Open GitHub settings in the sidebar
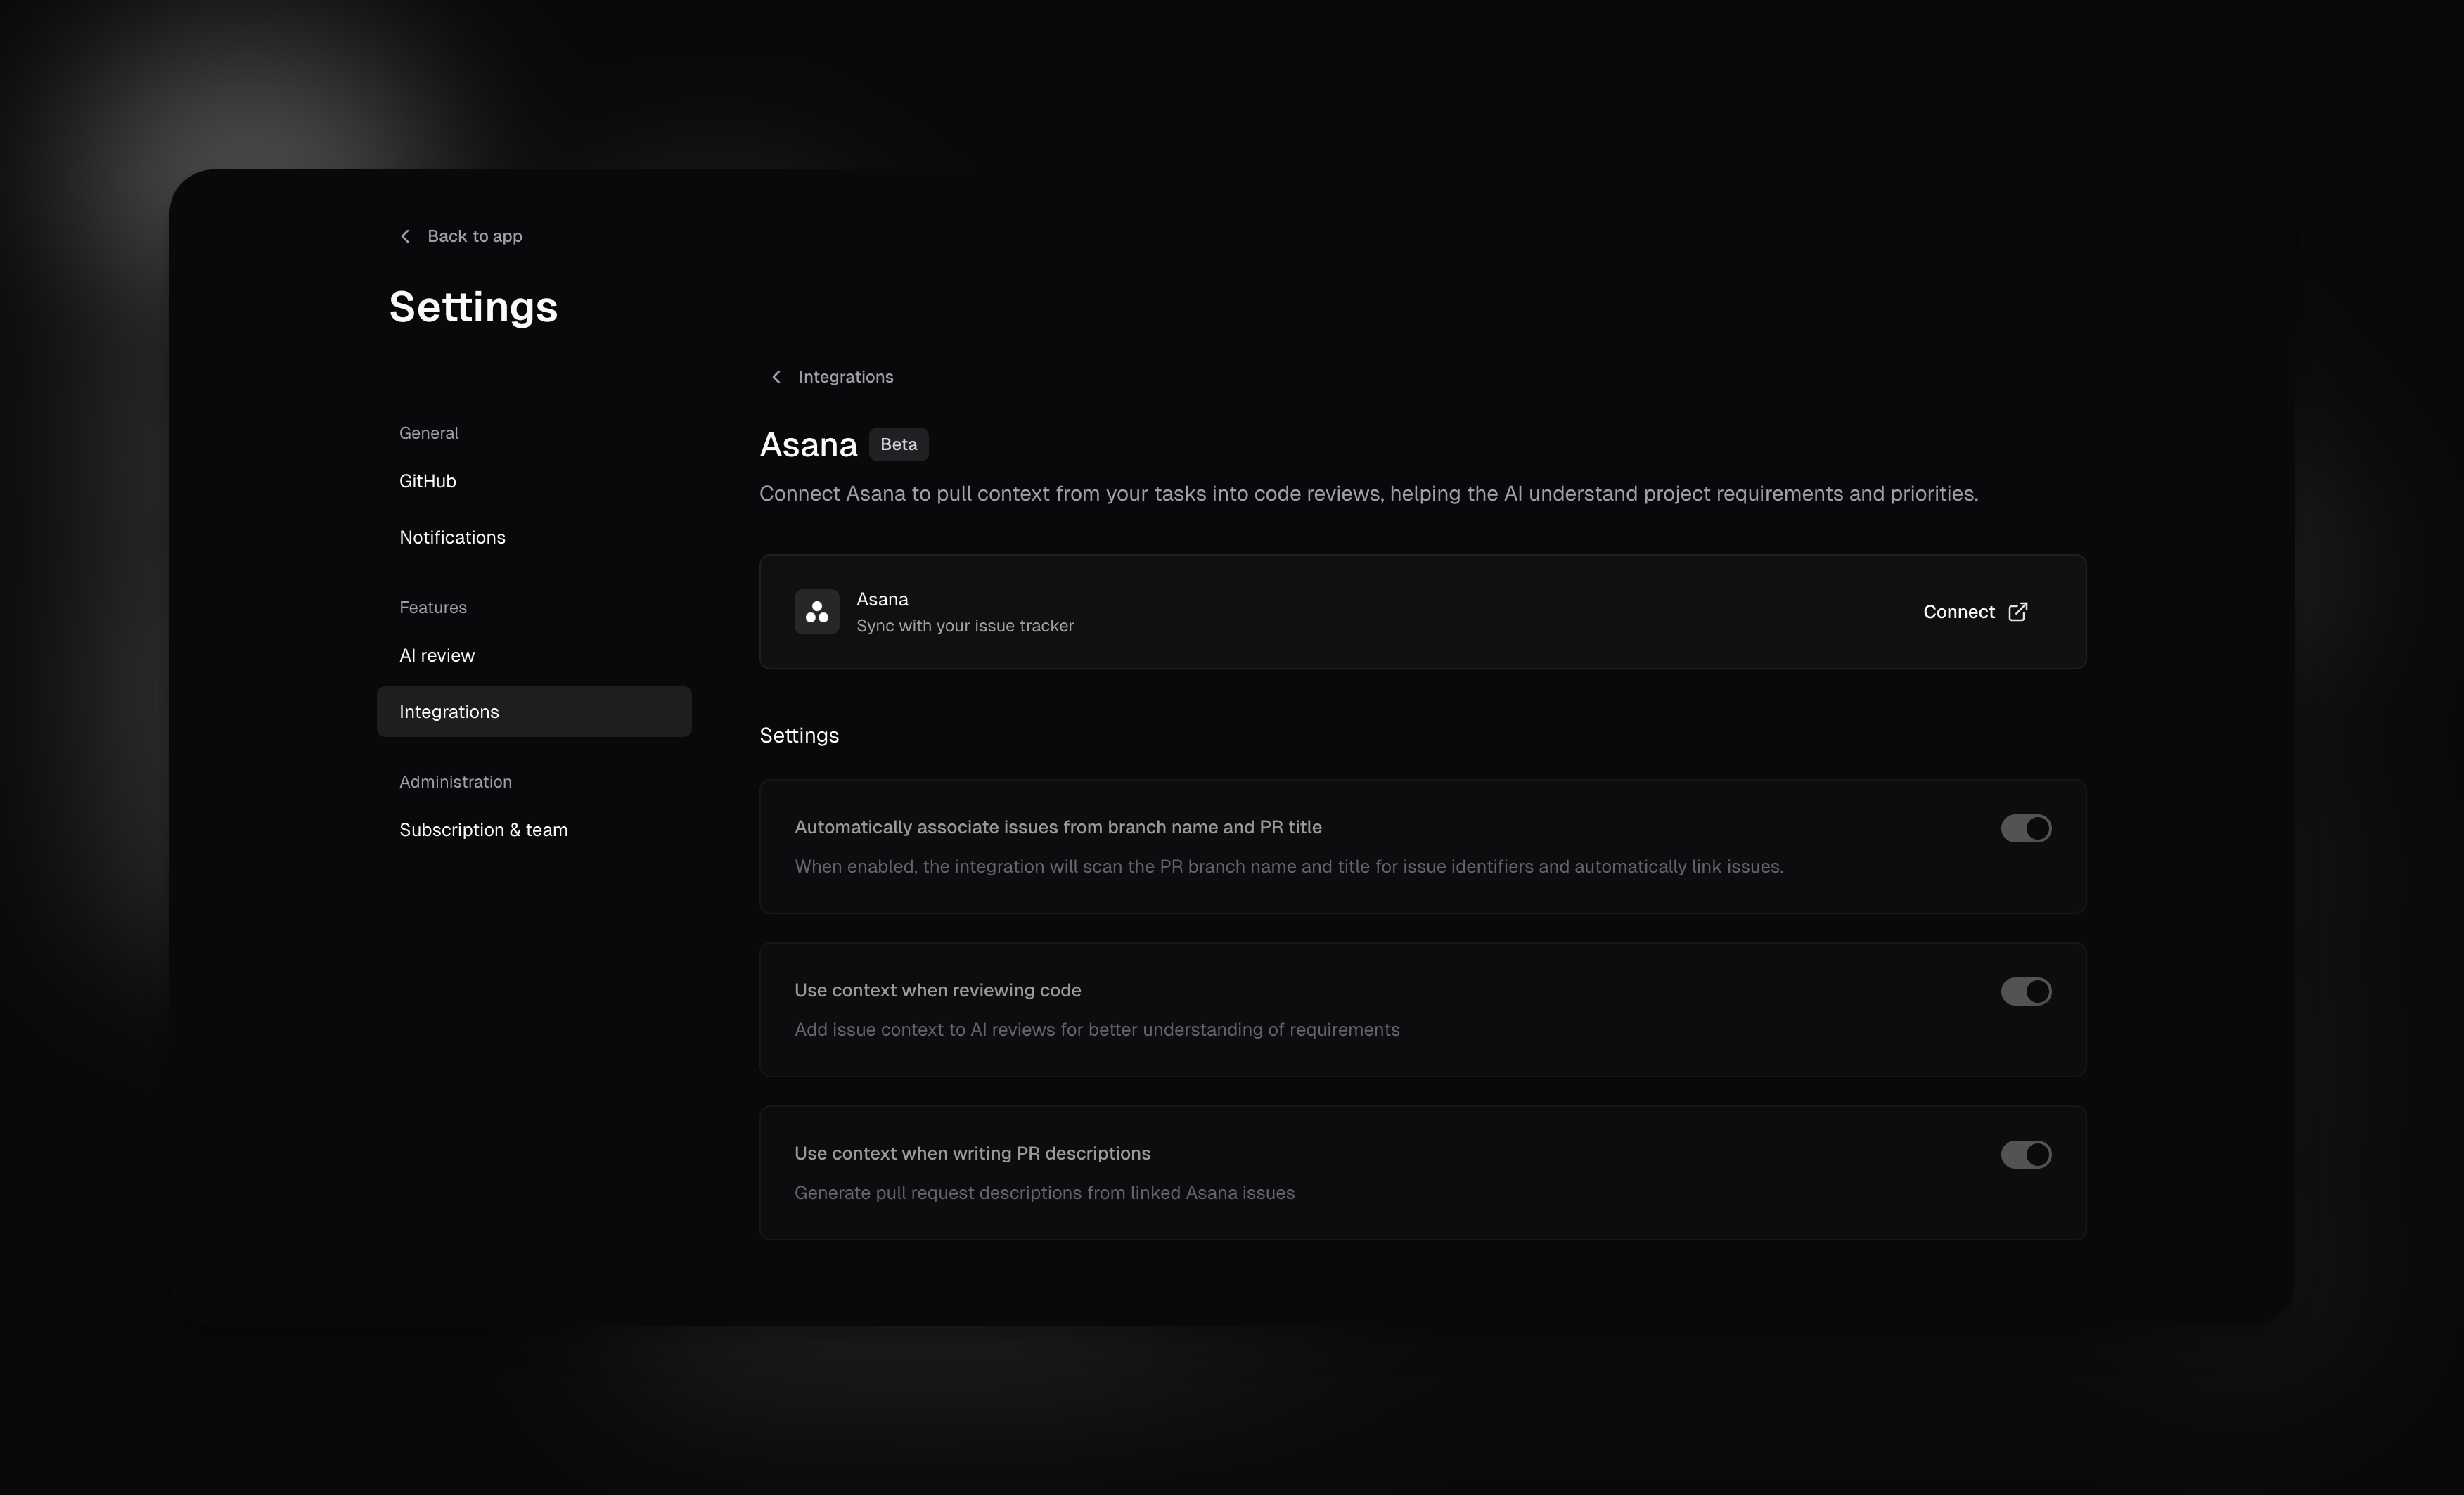This screenshot has width=2464, height=1495. pos(427,481)
